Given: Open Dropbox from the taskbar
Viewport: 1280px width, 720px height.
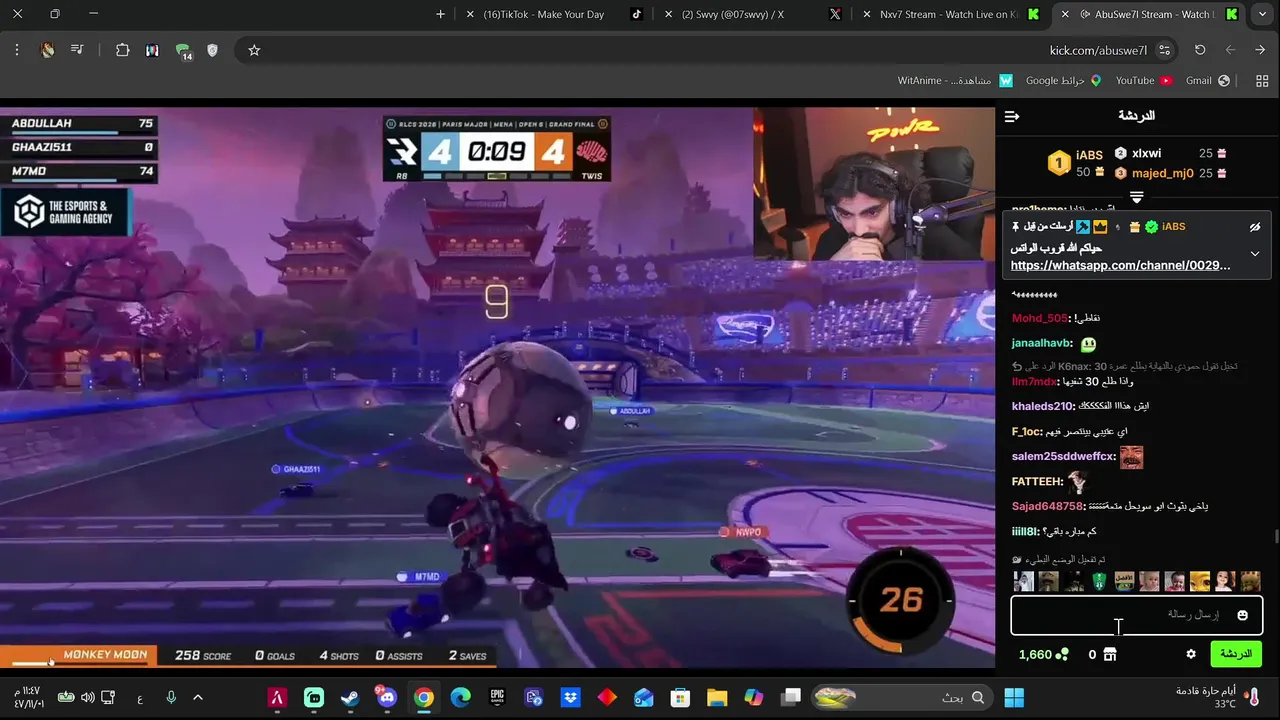Looking at the screenshot, I should [x=570, y=697].
